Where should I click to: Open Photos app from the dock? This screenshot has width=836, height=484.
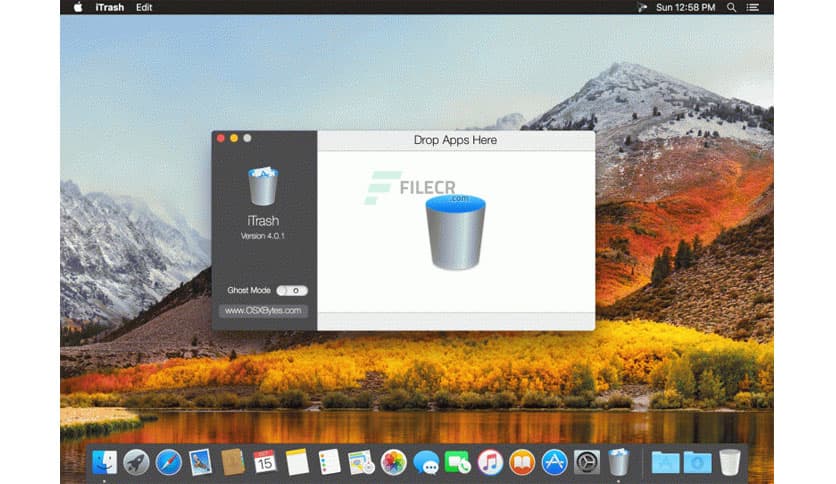(x=393, y=461)
